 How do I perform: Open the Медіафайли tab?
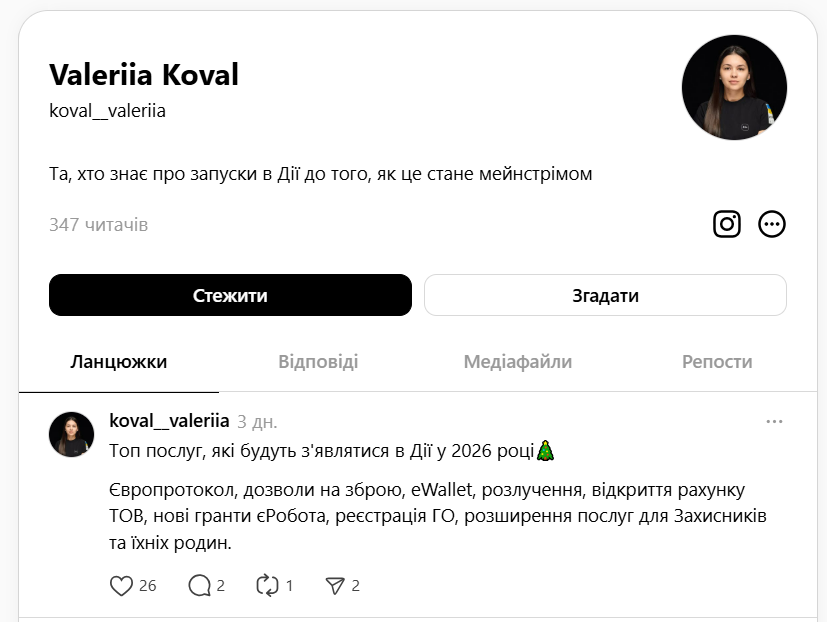pyautogui.click(x=519, y=362)
